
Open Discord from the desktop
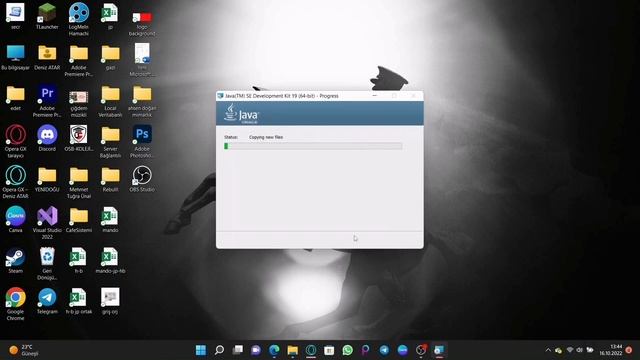(x=47, y=138)
